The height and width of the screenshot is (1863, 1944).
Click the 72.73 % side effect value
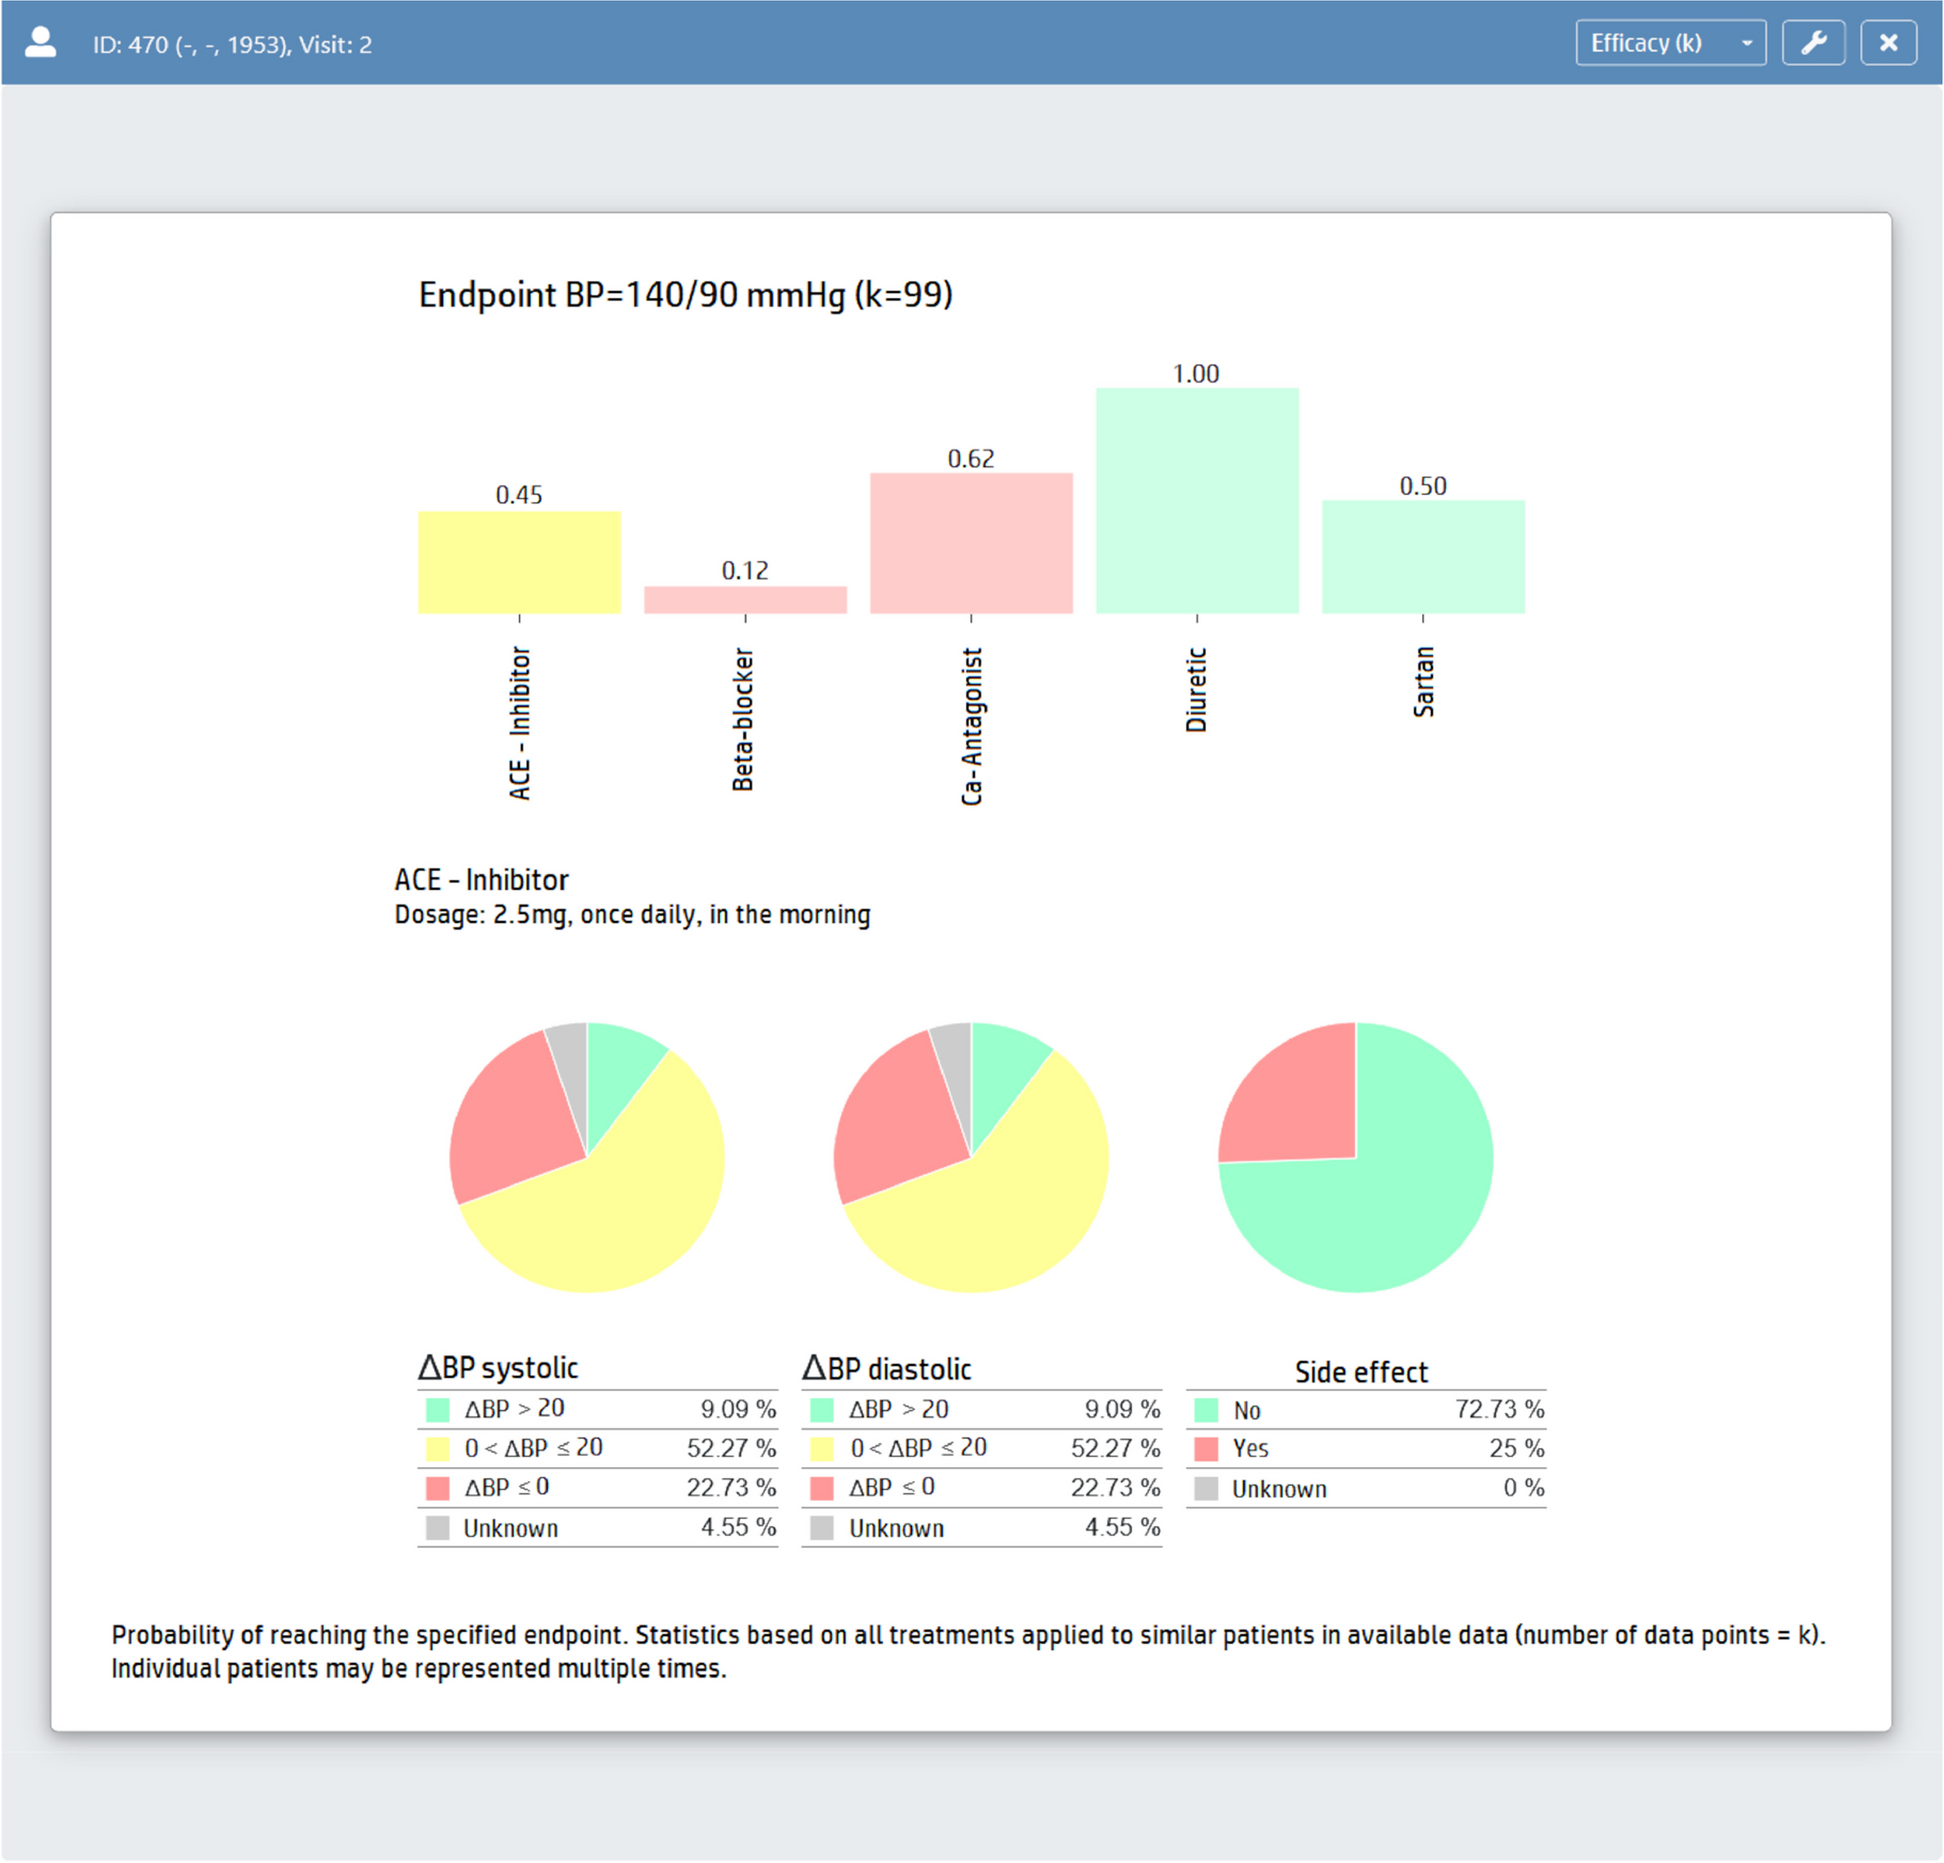coord(1499,1409)
